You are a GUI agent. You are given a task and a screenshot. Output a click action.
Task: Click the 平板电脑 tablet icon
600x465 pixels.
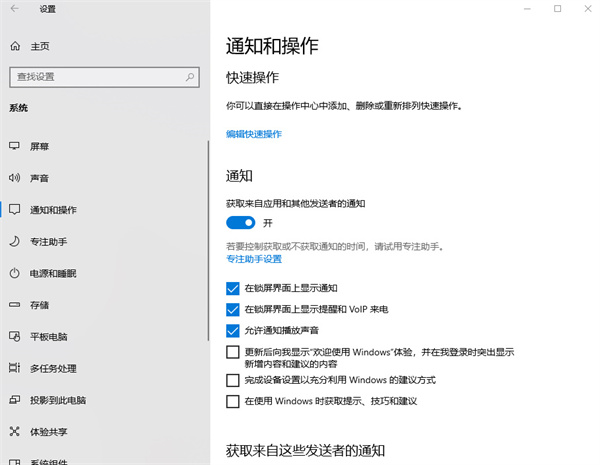coord(15,336)
